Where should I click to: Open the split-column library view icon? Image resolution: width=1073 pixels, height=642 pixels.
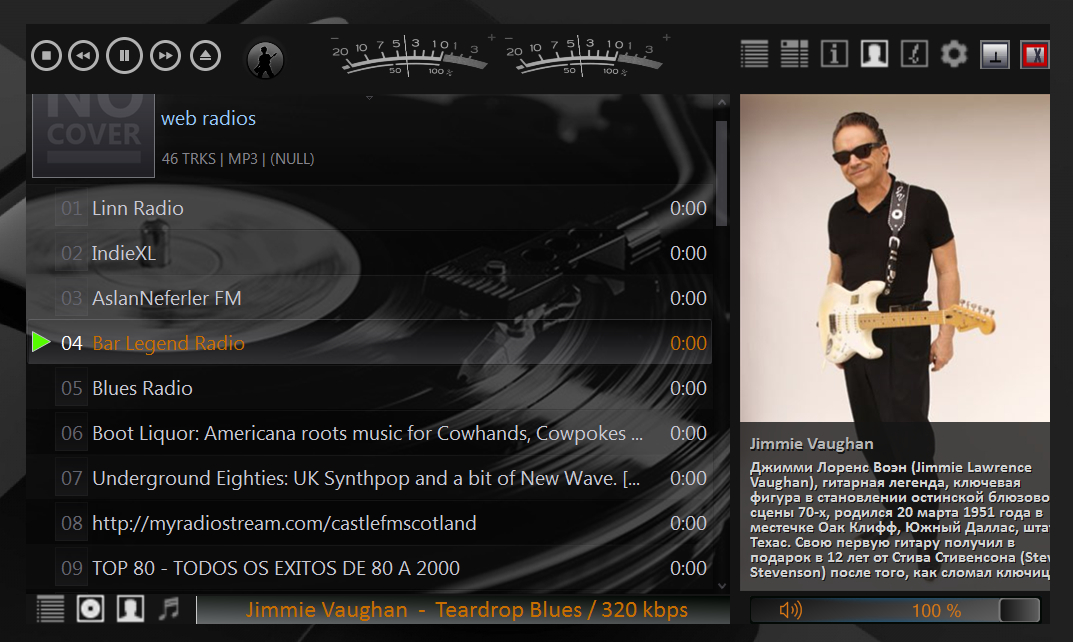(794, 54)
